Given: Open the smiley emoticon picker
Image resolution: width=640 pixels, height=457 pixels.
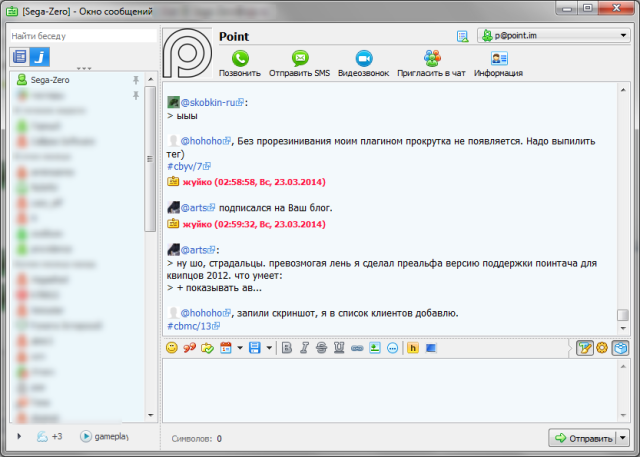Looking at the screenshot, I should (172, 348).
